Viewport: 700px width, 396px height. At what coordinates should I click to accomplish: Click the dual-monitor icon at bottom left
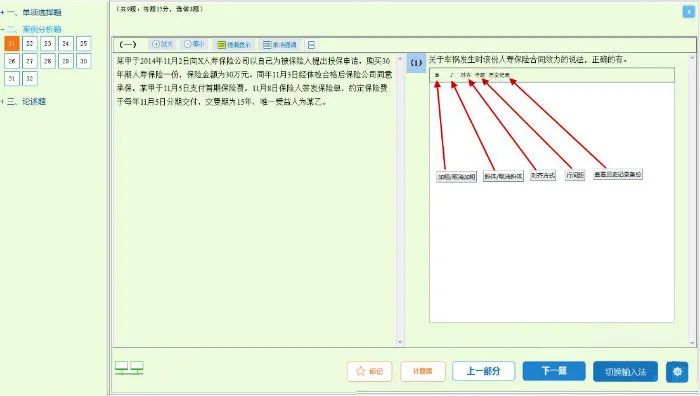tap(129, 368)
